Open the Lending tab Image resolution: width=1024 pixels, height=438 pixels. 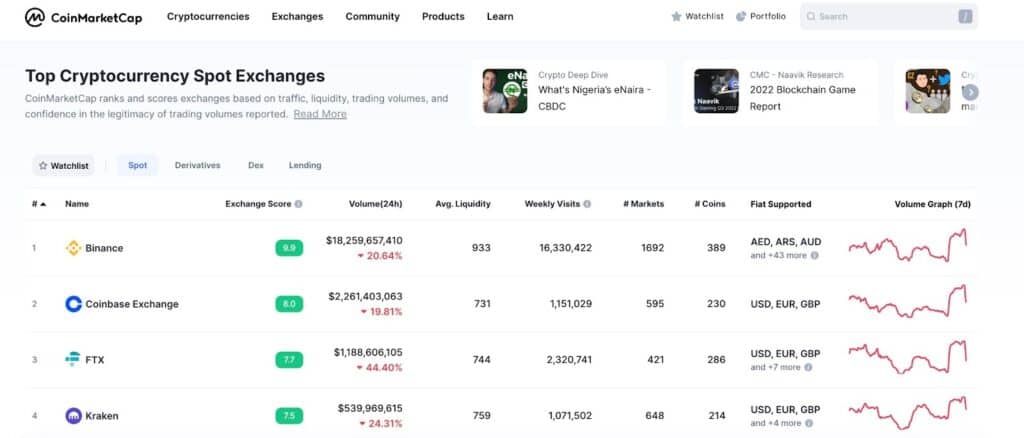305,166
